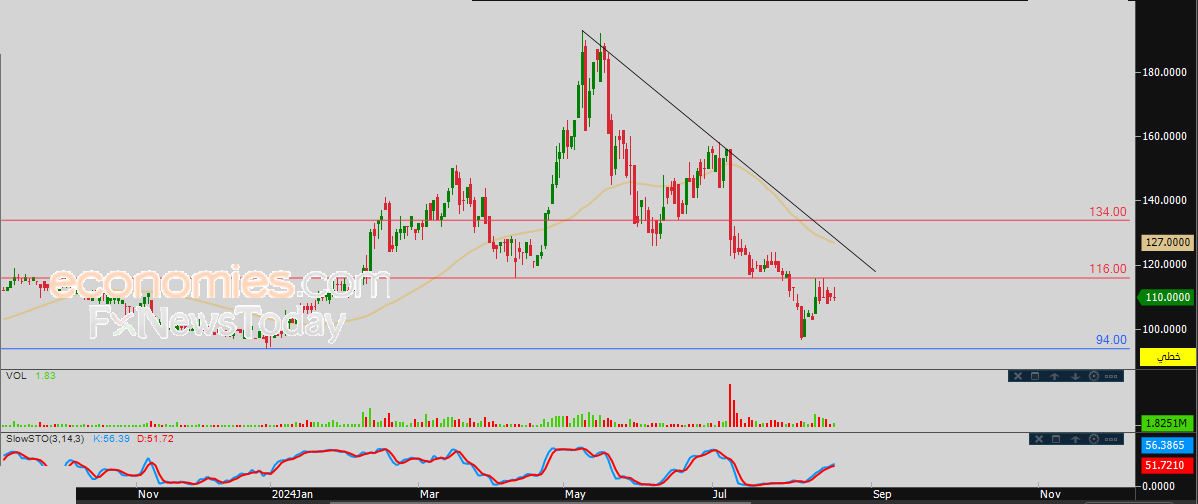Select the 134.00 red resistance line label
This screenshot has height=504, width=1198.
(x=1107, y=212)
